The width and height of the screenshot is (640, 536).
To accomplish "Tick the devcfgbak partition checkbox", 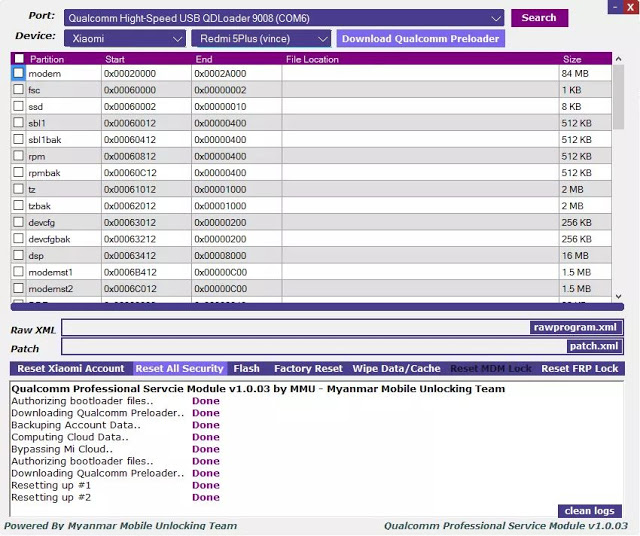I will 18,238.
